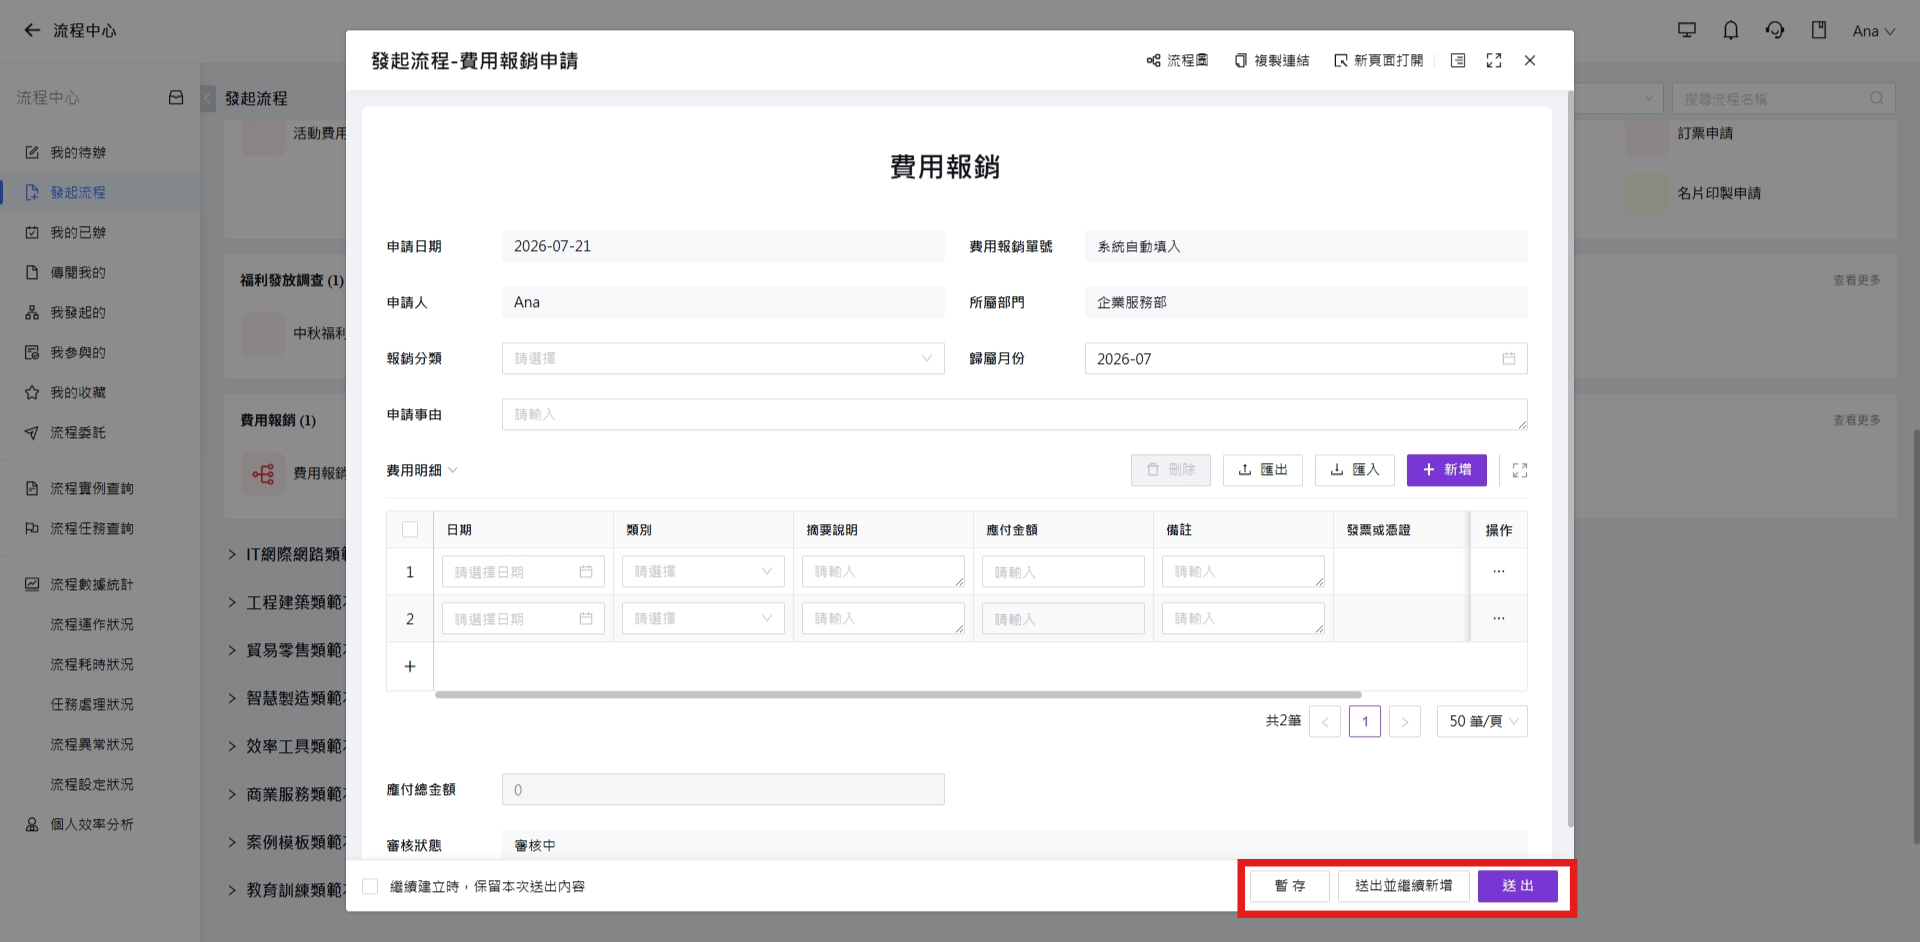Screen dimensions: 1920x942
Task: Save draft with 暫存 button
Action: 1290,886
